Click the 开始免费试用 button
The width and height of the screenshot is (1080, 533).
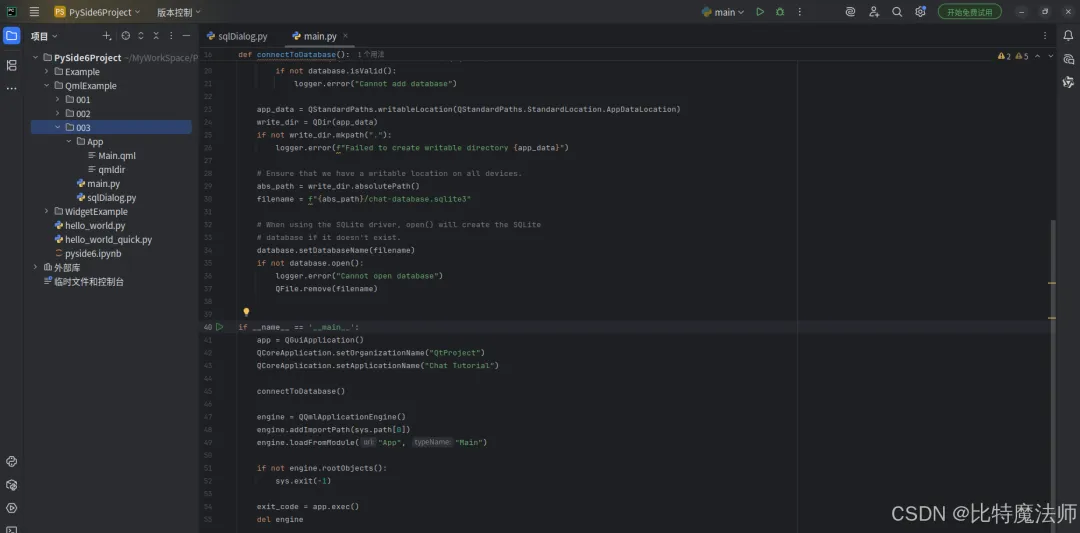point(970,12)
